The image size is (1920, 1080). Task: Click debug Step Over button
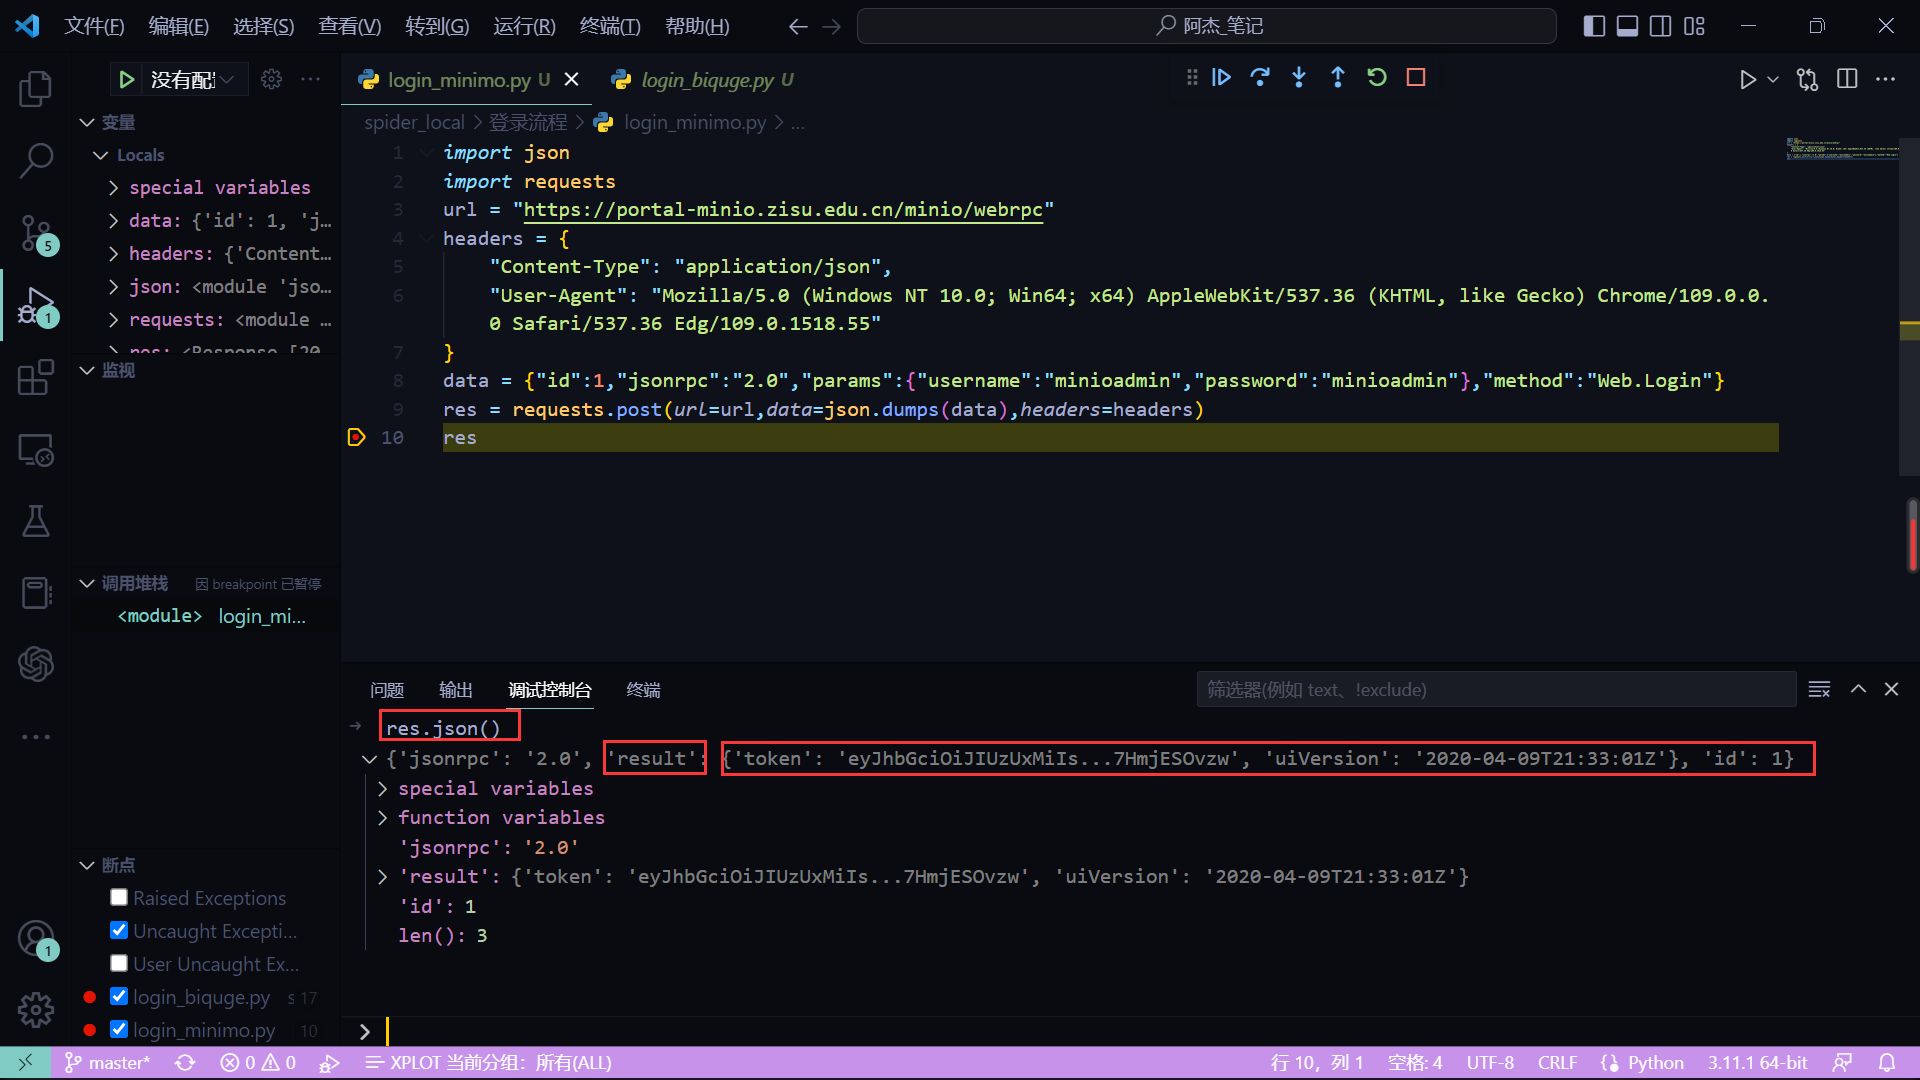coord(1260,77)
